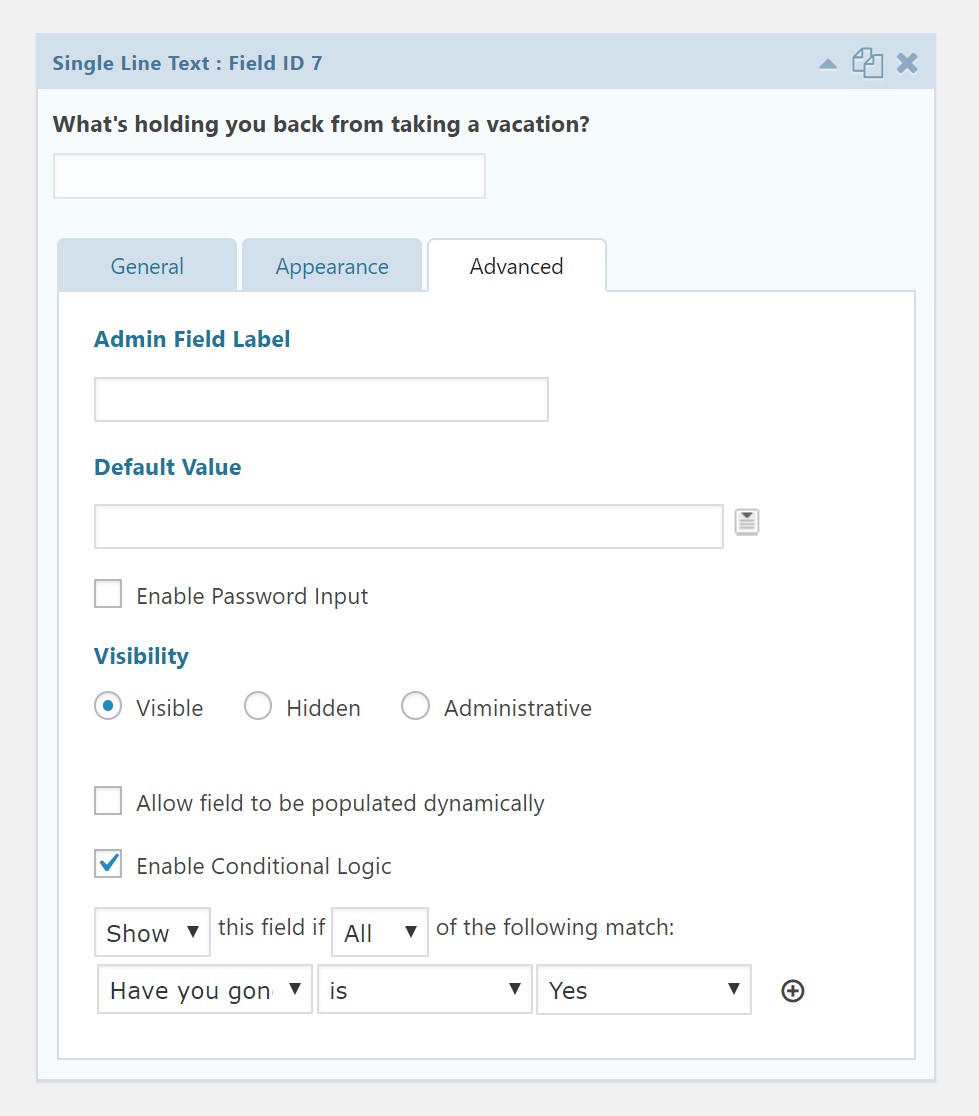
Task: Disable Enable Conditional Logic checkbox
Action: pos(108,864)
